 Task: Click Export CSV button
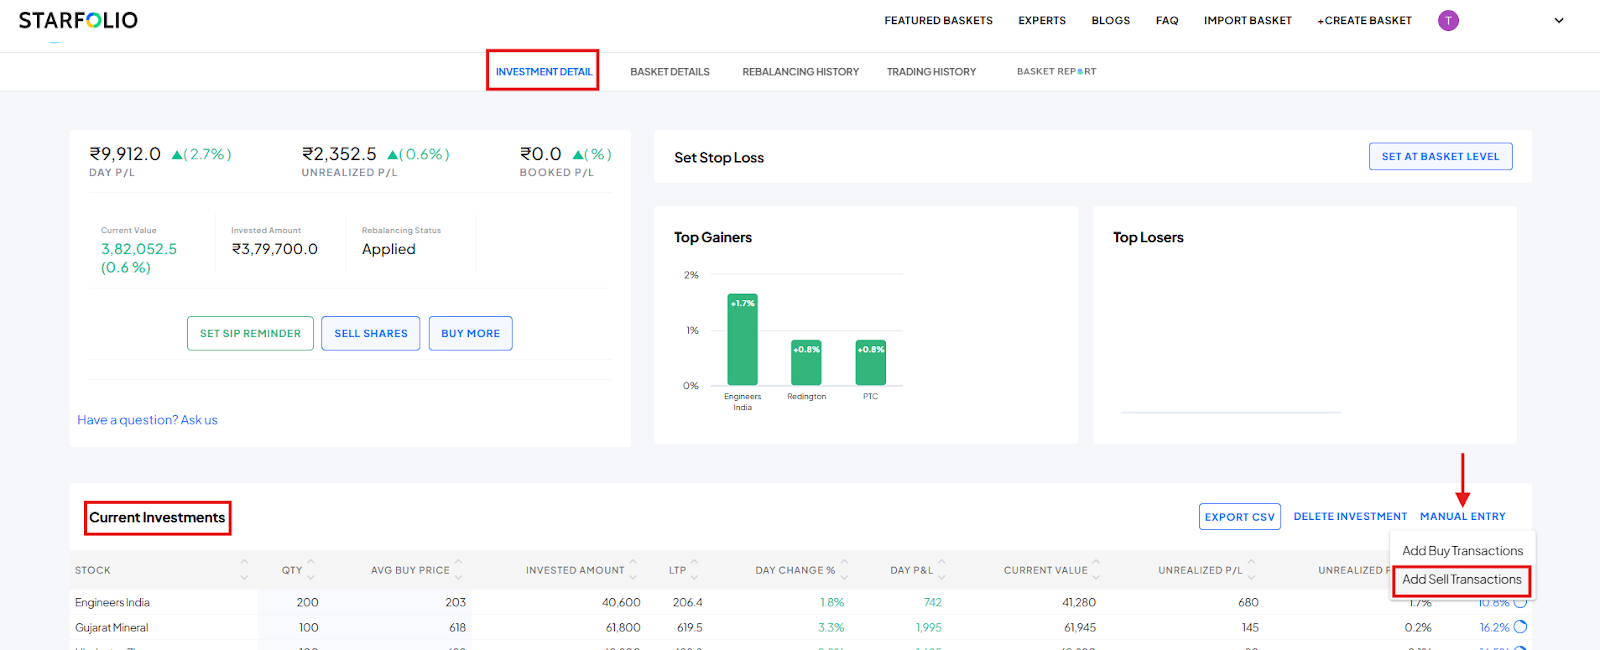[1239, 517]
